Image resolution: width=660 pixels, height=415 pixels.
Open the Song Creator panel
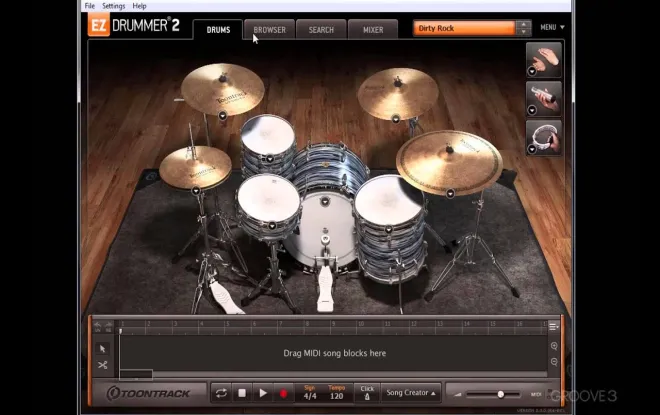(x=411, y=393)
